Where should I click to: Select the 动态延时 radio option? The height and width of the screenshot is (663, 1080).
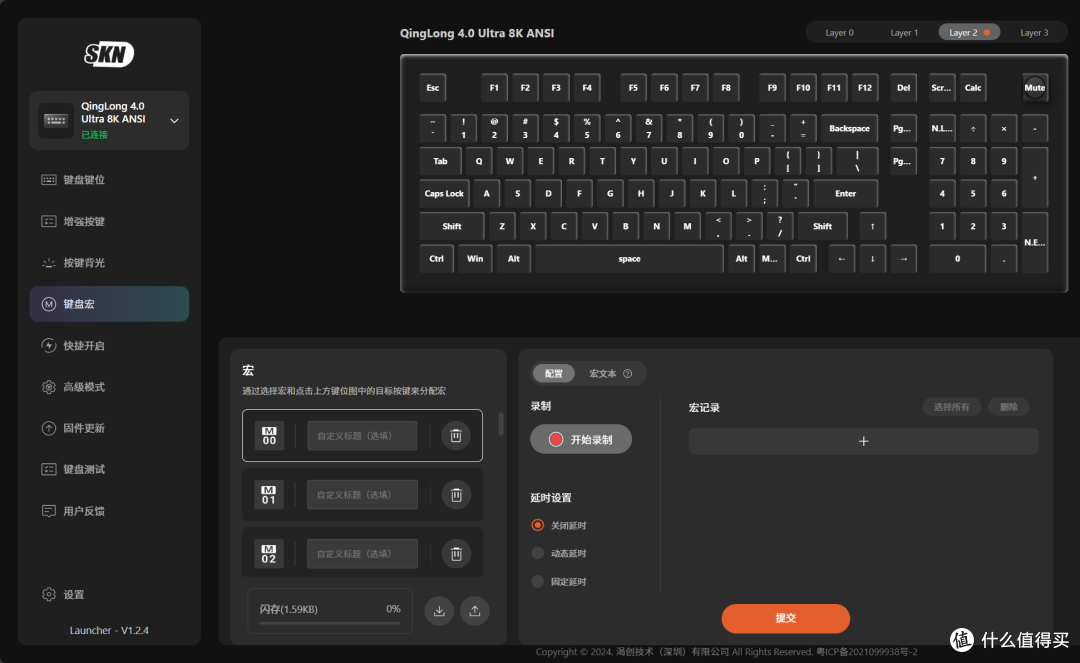click(538, 553)
